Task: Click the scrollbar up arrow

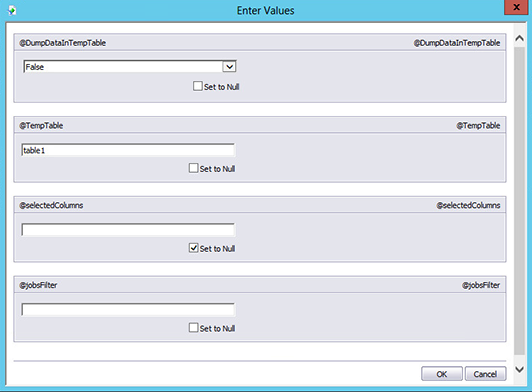Action: (519, 38)
